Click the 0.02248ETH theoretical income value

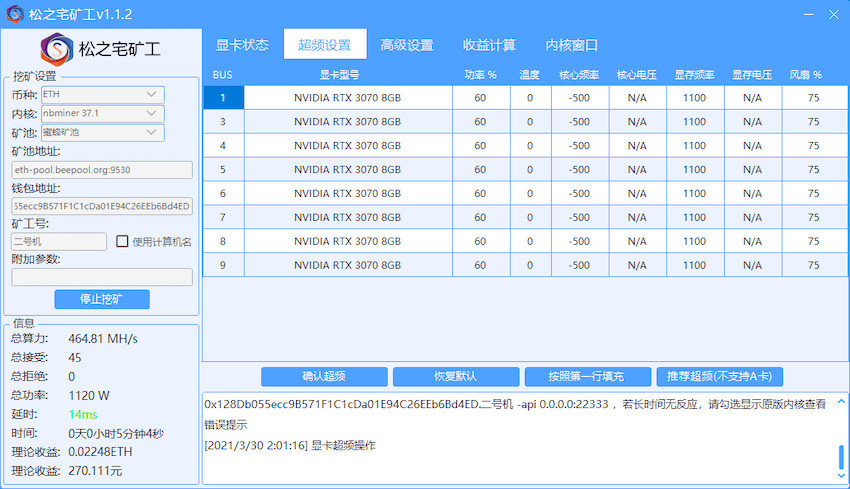pos(100,452)
